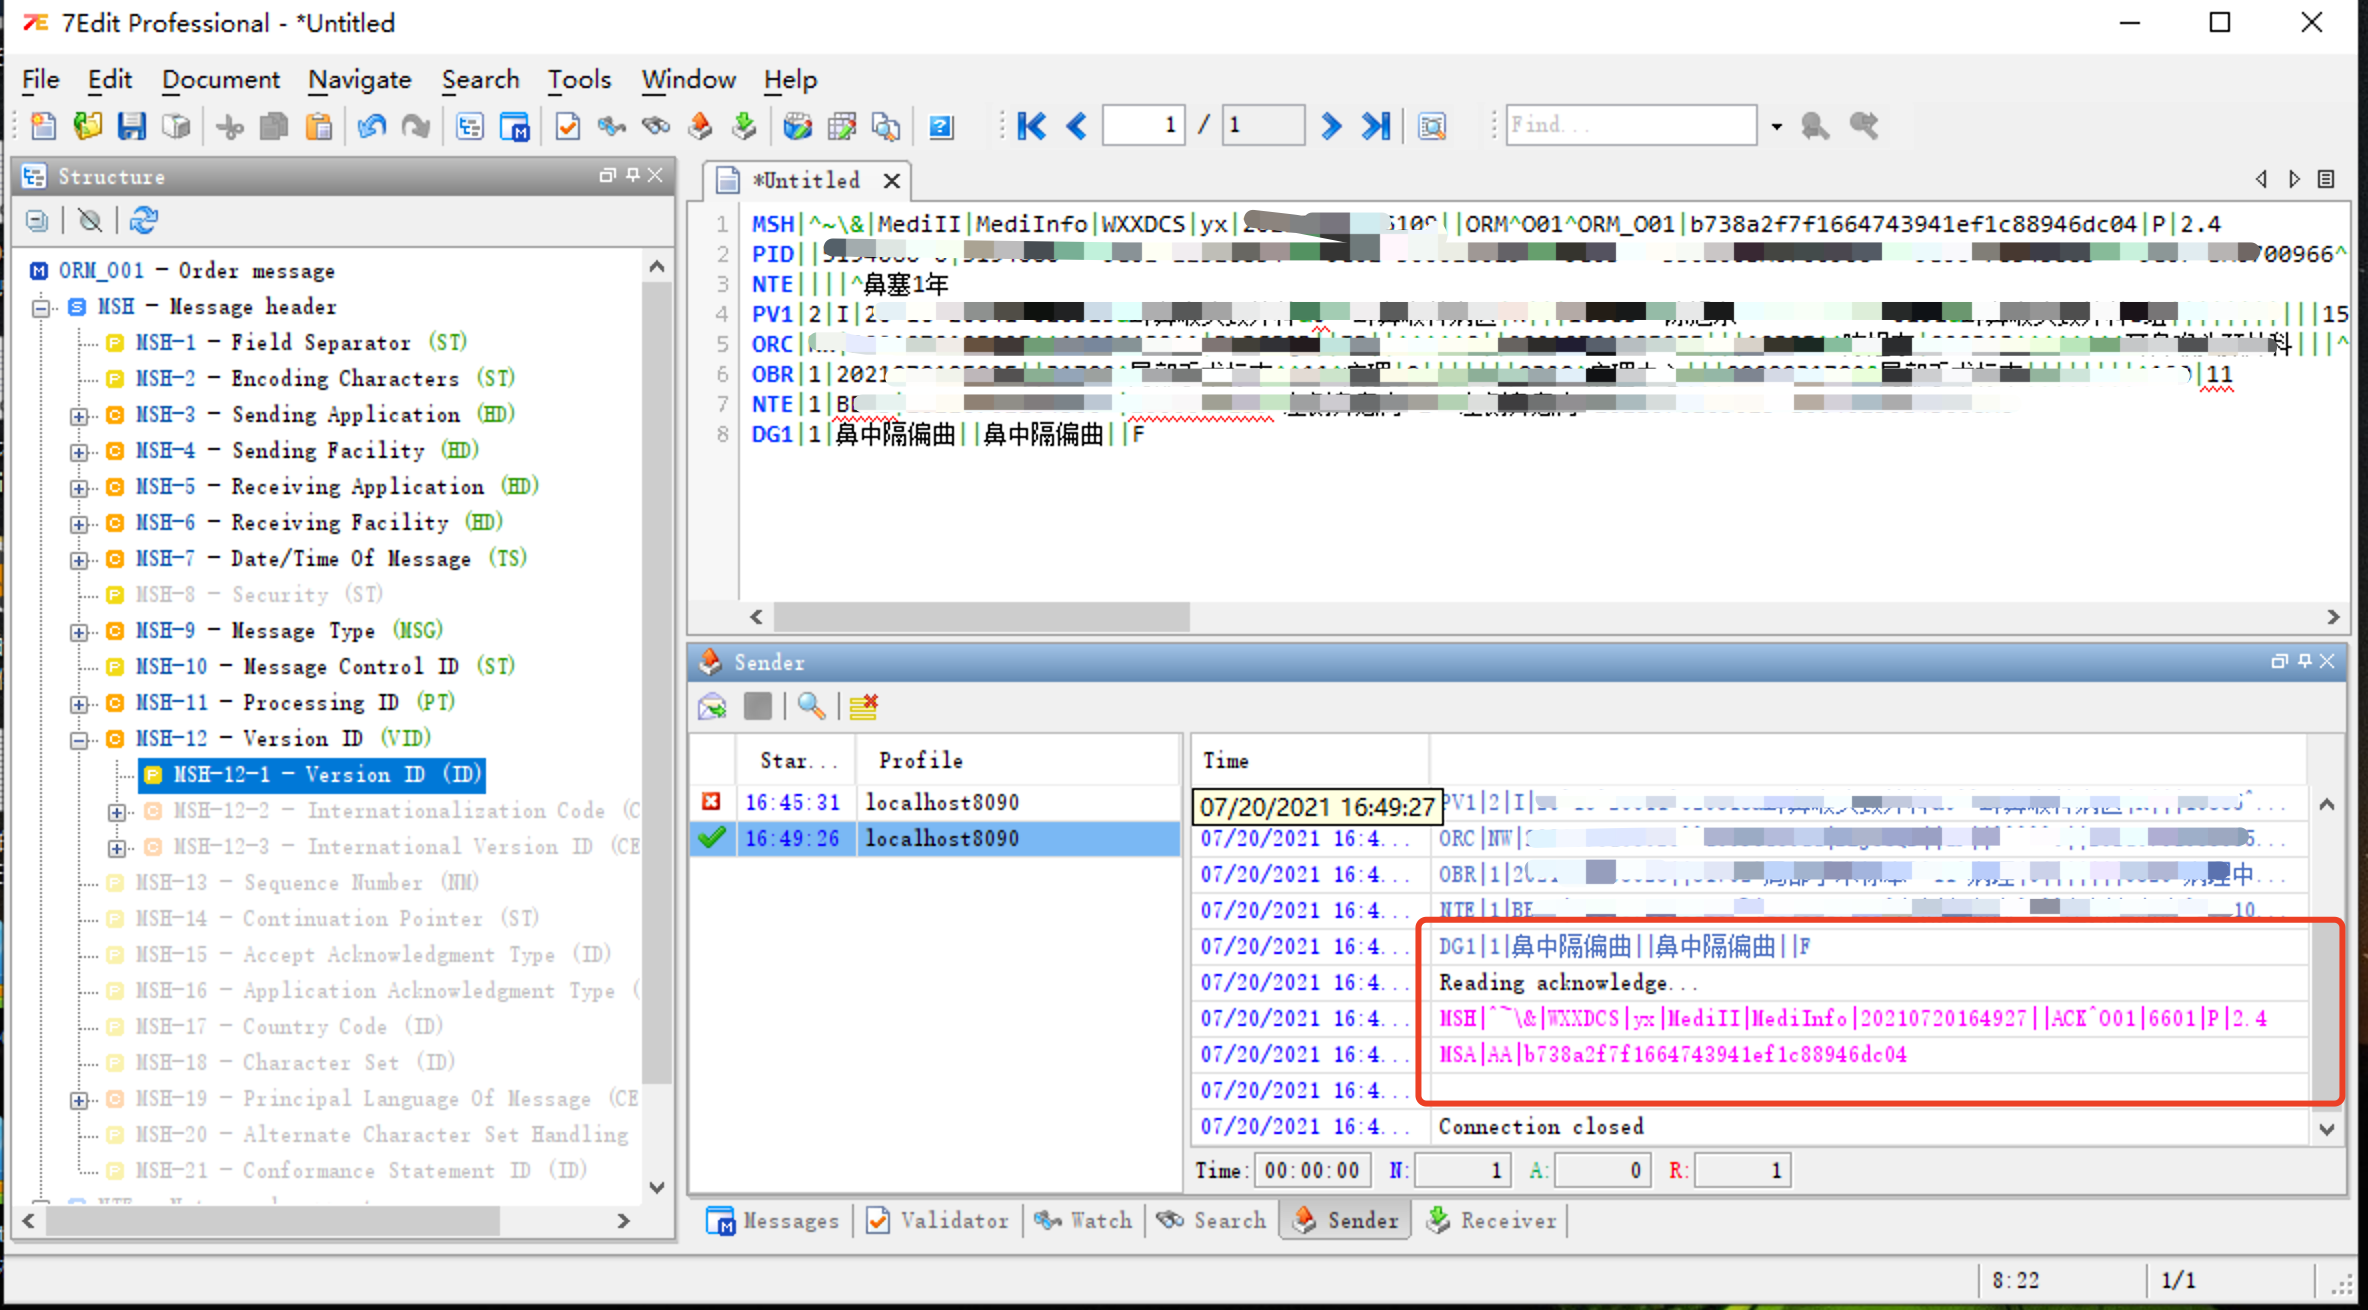2368x1310 pixels.
Task: Click the Paste clipboard toolbar icon
Action: (318, 126)
